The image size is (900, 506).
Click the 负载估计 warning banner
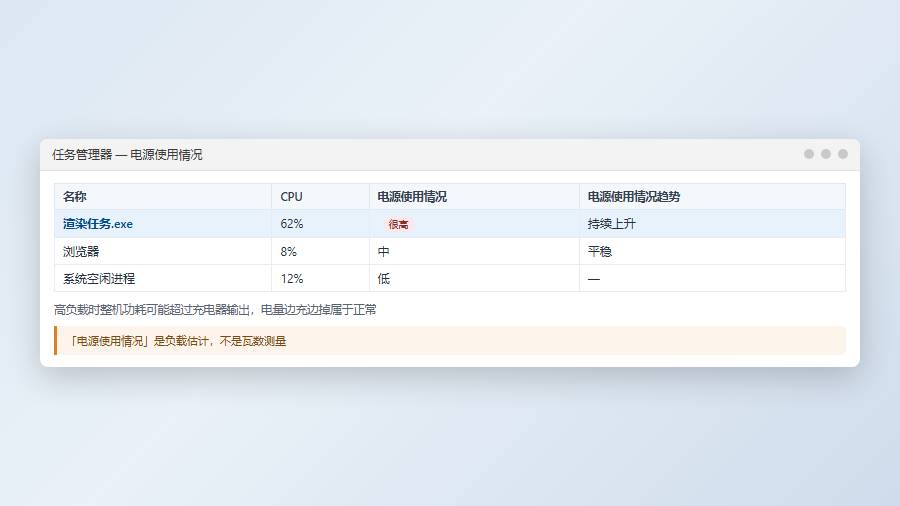click(450, 341)
